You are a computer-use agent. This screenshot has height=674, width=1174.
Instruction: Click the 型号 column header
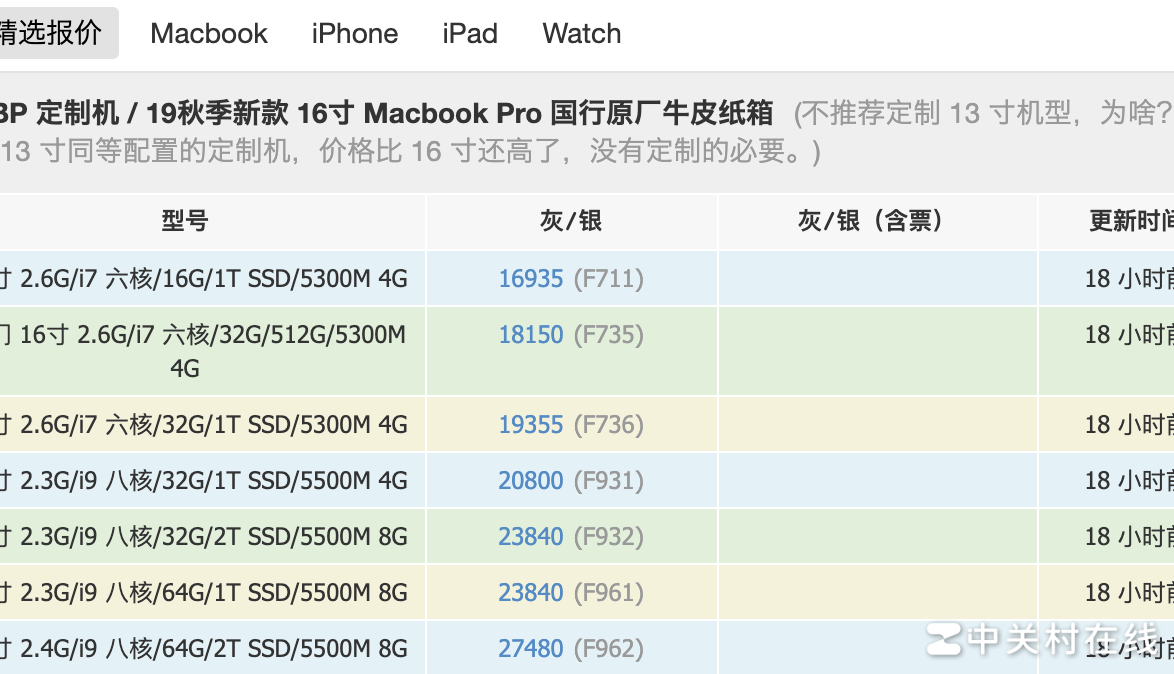(x=185, y=221)
